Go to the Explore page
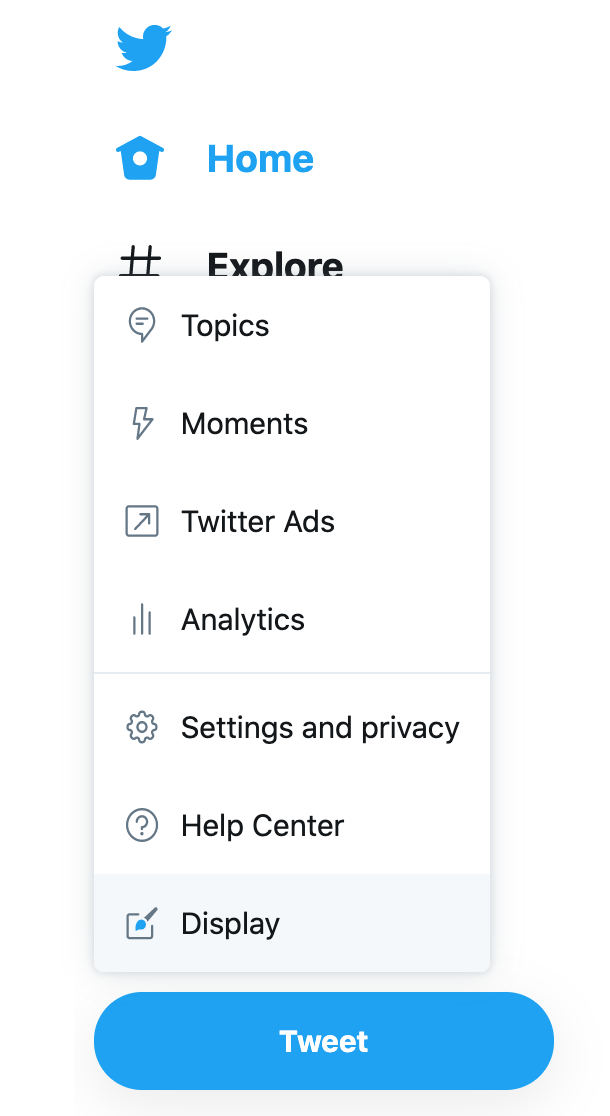Viewport: 610px width, 1116px height. tap(275, 263)
